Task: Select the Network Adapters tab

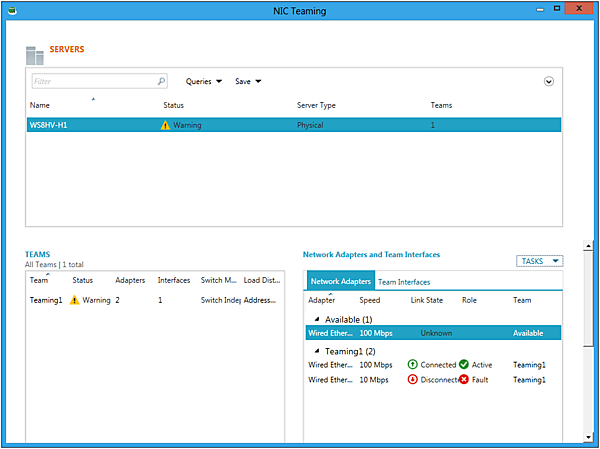Action: point(340,282)
